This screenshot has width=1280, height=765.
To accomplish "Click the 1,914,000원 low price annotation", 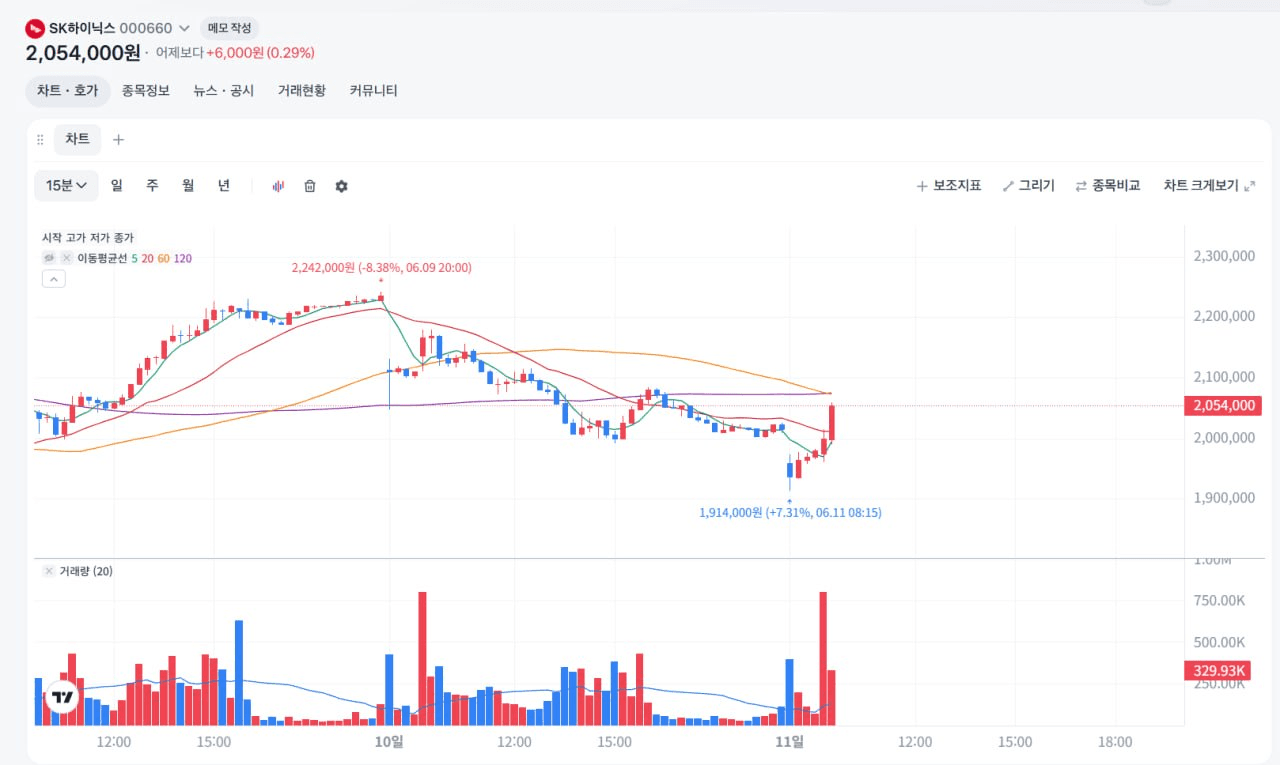I will [x=790, y=512].
